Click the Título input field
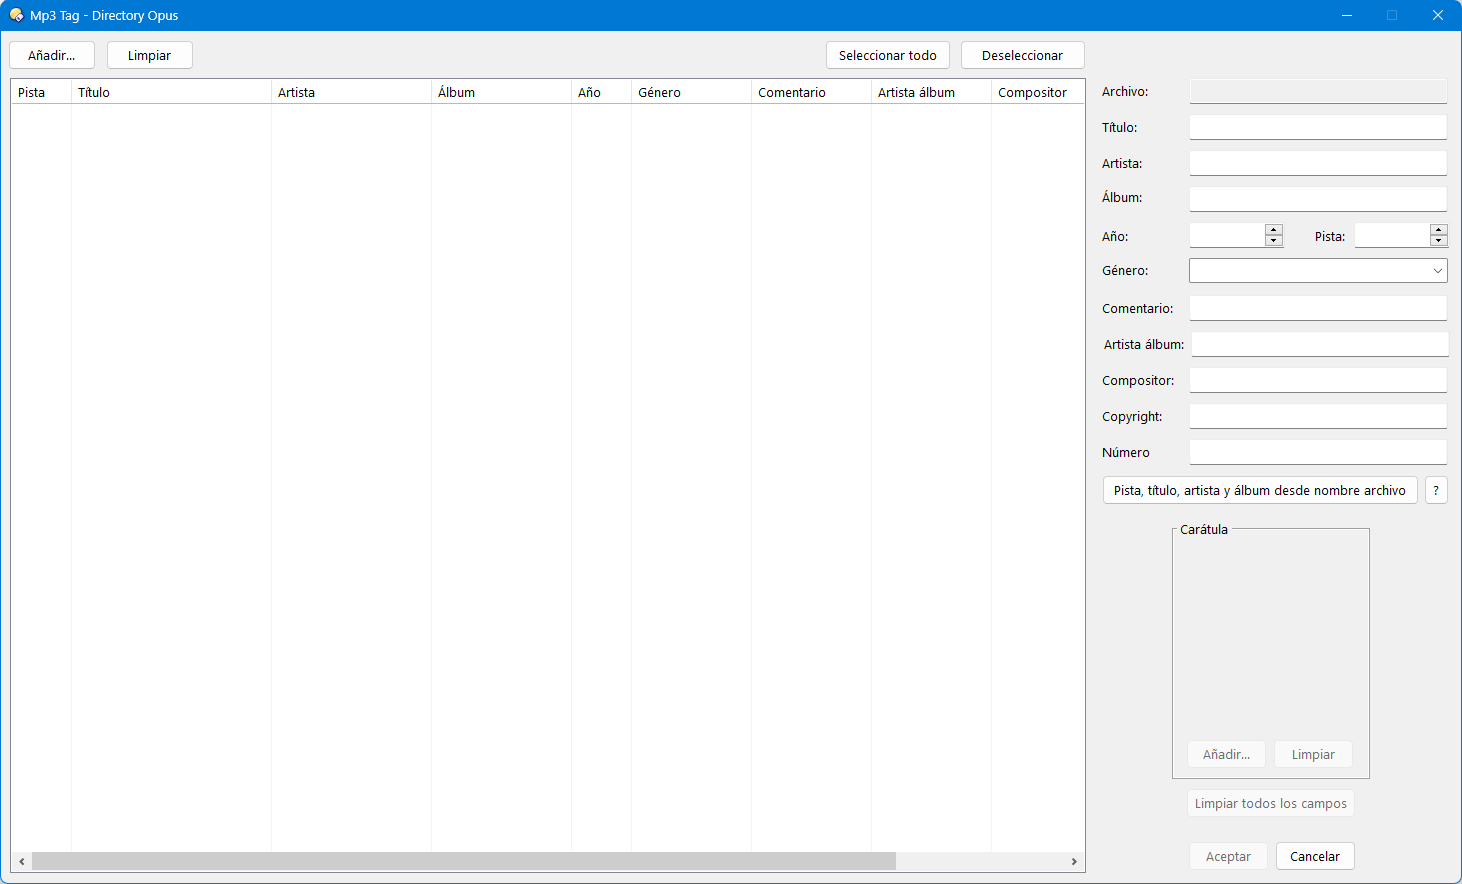The height and width of the screenshot is (884, 1462). pos(1317,128)
